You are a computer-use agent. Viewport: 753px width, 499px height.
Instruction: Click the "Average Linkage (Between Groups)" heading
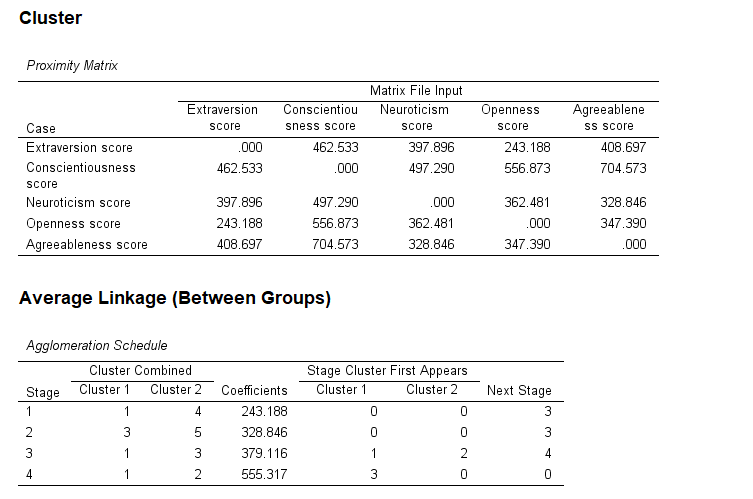pos(174,298)
